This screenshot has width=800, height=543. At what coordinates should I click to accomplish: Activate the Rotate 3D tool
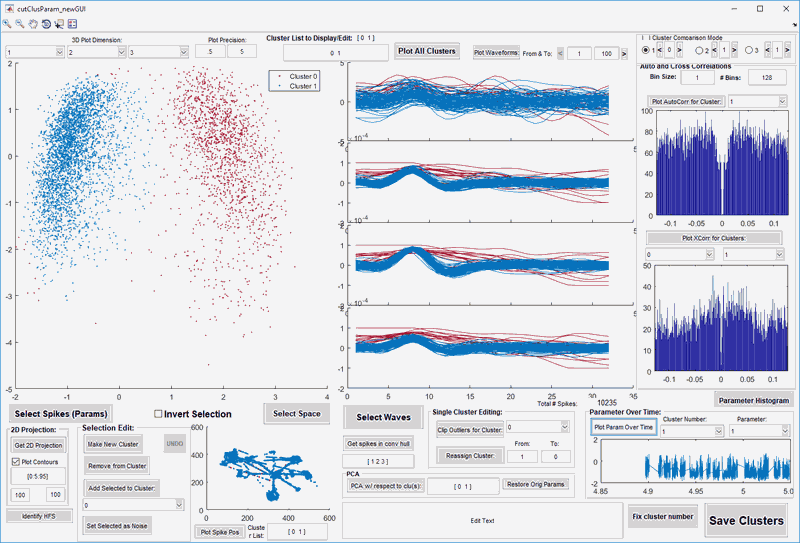tap(47, 23)
